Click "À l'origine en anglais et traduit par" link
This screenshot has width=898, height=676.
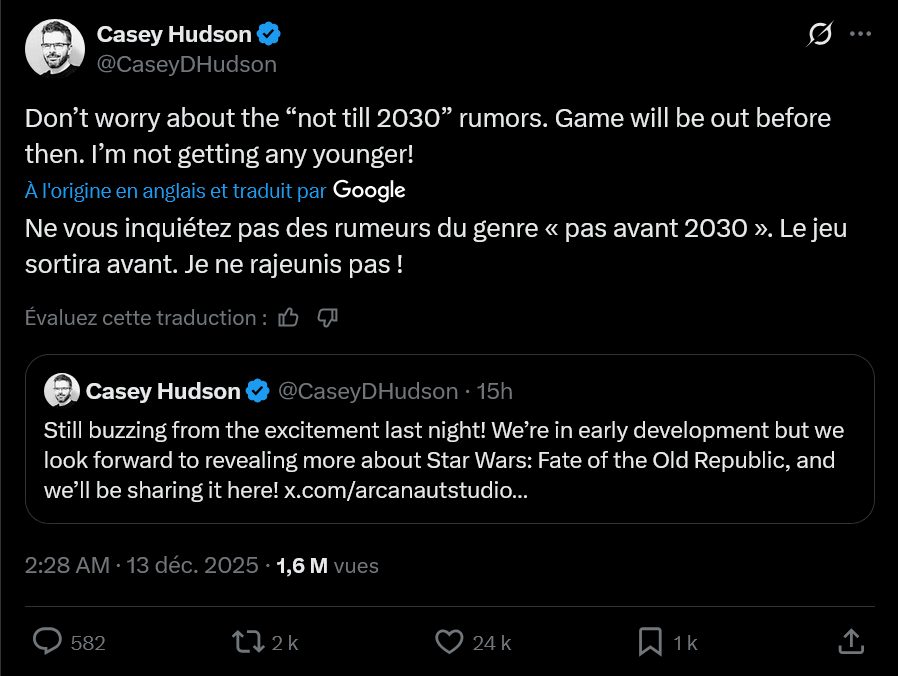point(175,190)
